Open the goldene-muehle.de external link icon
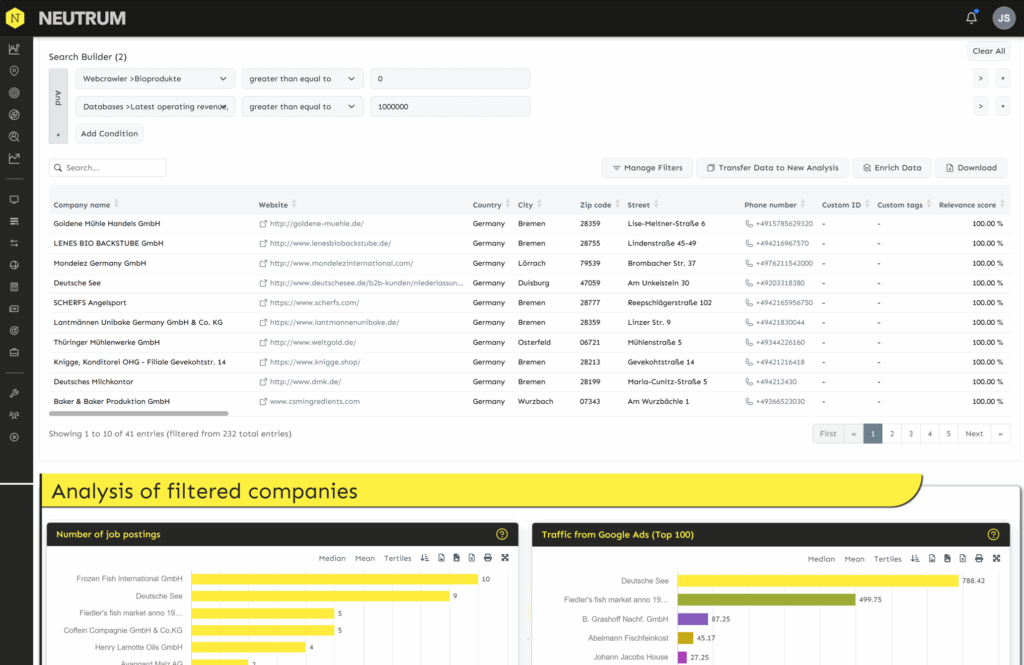The height and width of the screenshot is (665, 1024). click(x=263, y=223)
